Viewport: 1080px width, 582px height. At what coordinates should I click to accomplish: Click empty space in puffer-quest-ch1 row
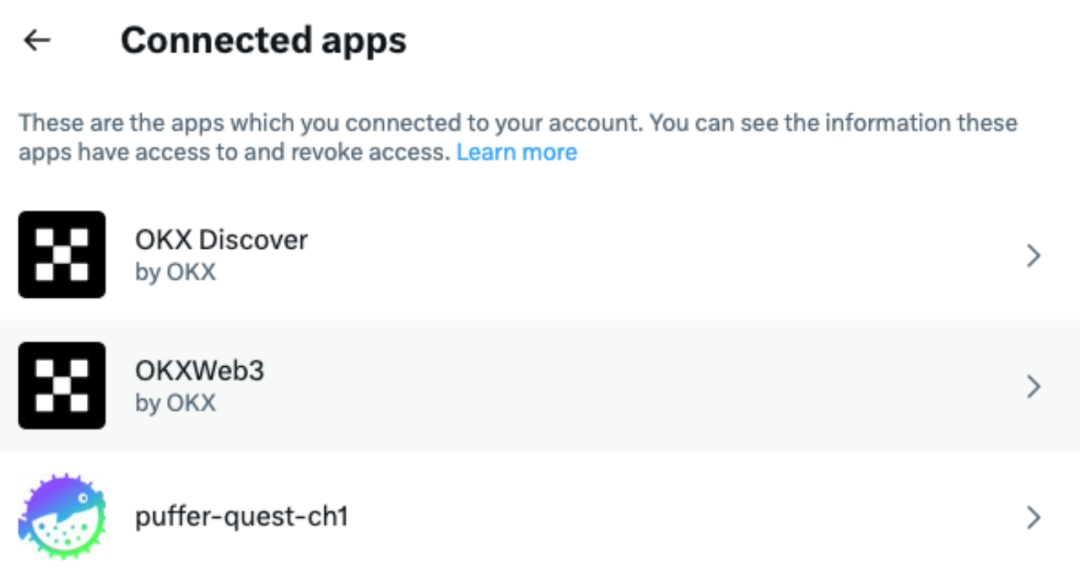pyautogui.click(x=650, y=517)
